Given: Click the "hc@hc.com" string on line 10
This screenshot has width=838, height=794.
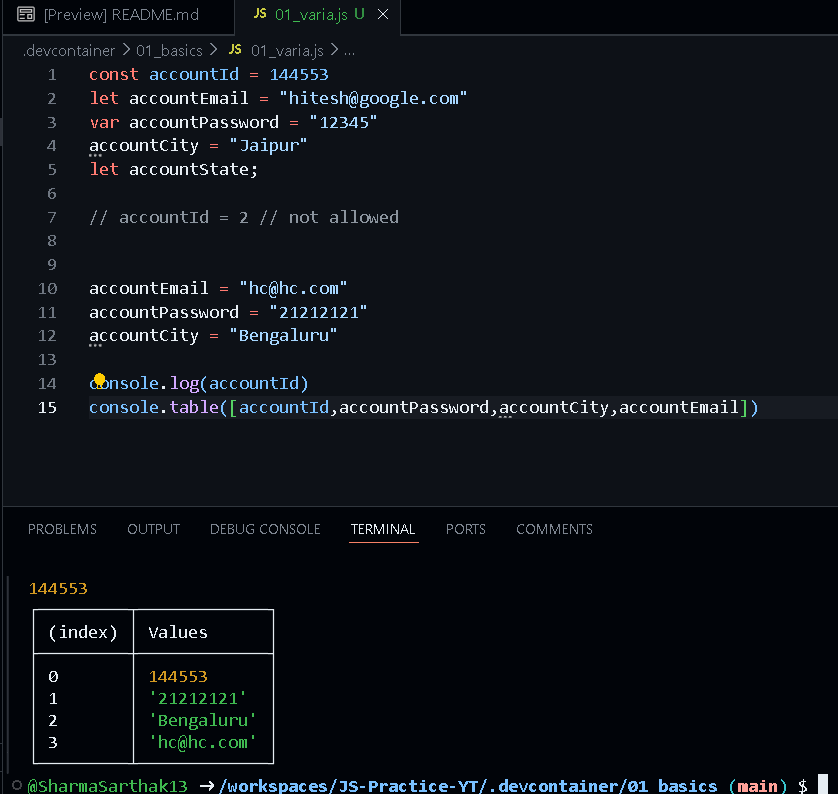Looking at the screenshot, I should tap(293, 289).
